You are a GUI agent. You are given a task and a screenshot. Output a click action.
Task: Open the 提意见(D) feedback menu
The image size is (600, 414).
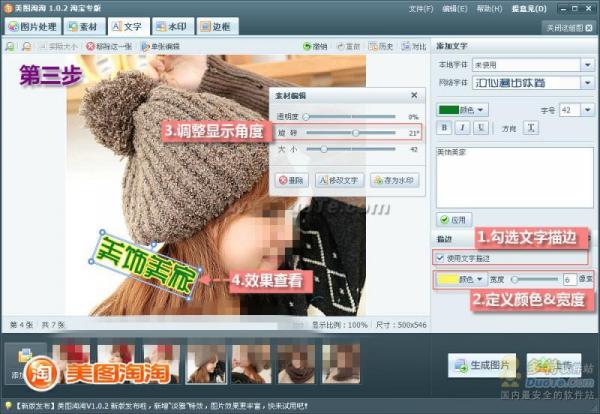pyautogui.click(x=529, y=8)
